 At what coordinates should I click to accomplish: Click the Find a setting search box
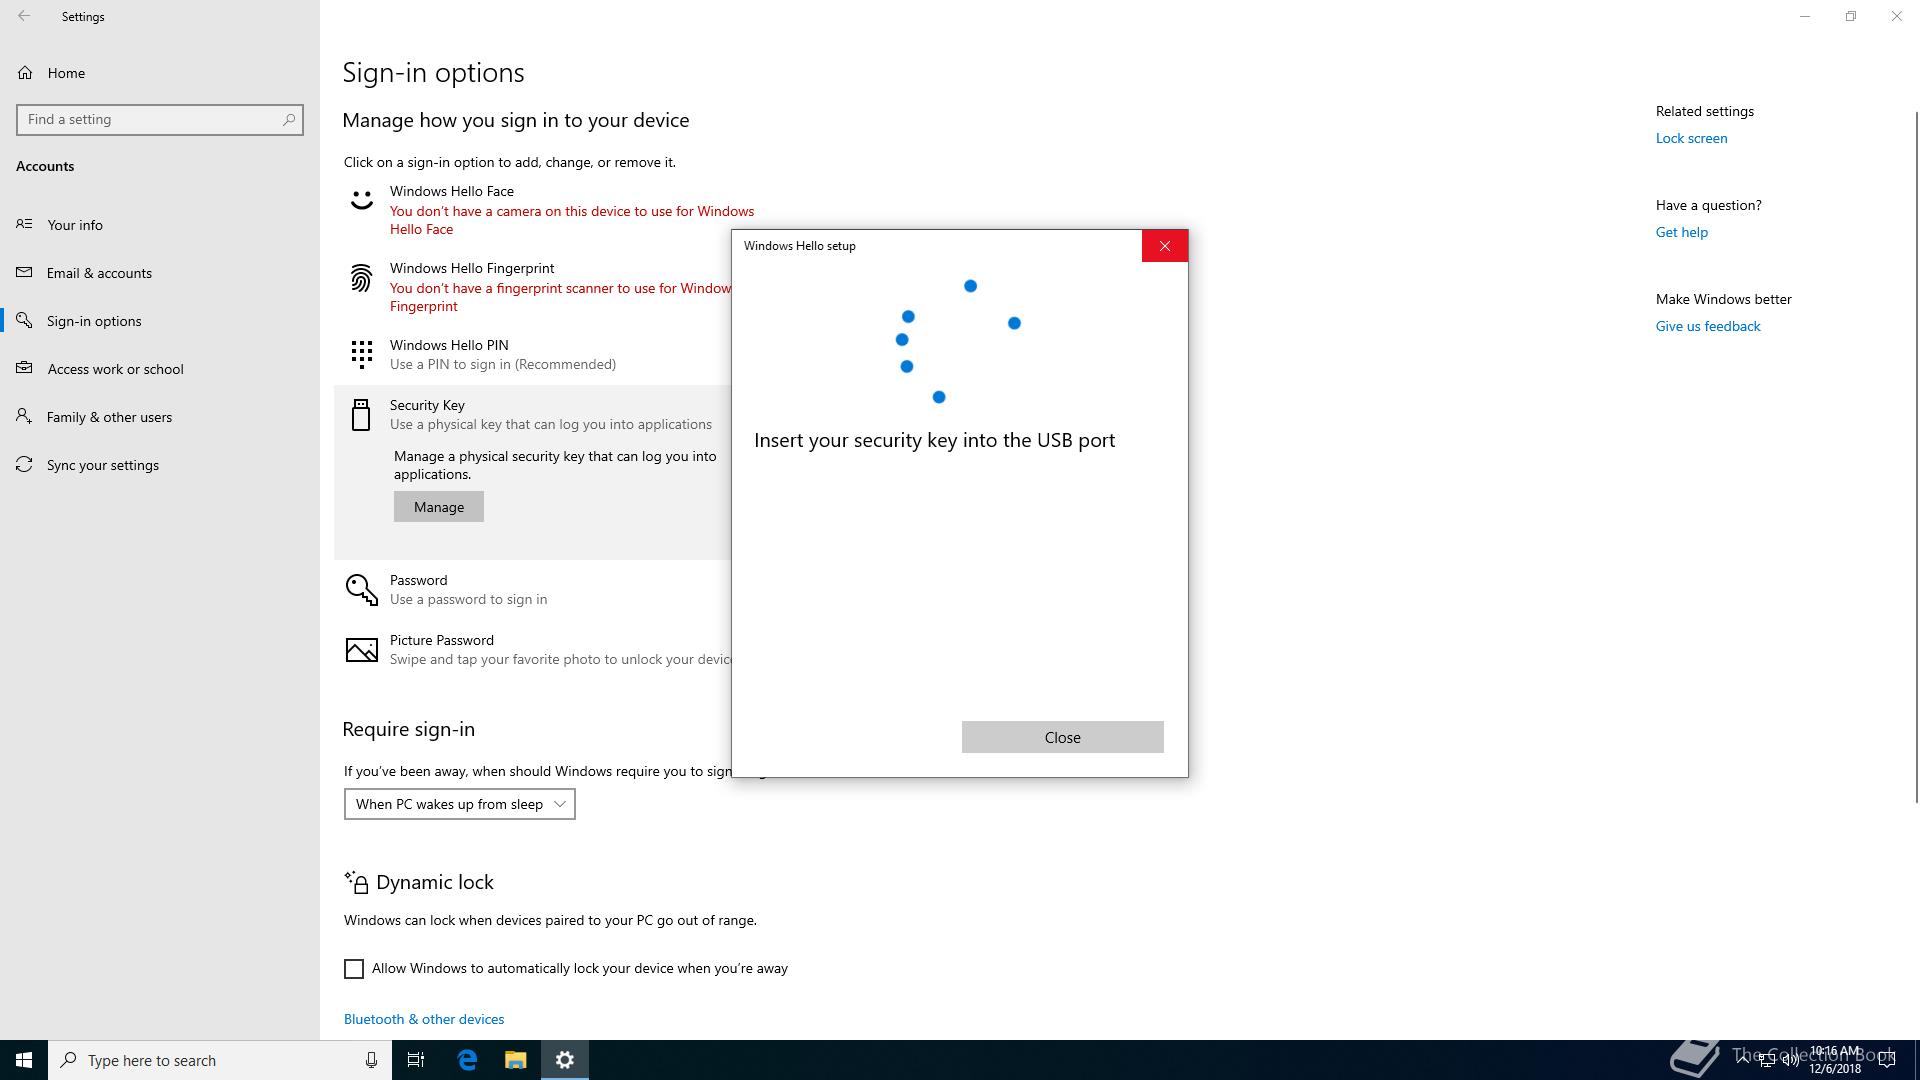160,119
